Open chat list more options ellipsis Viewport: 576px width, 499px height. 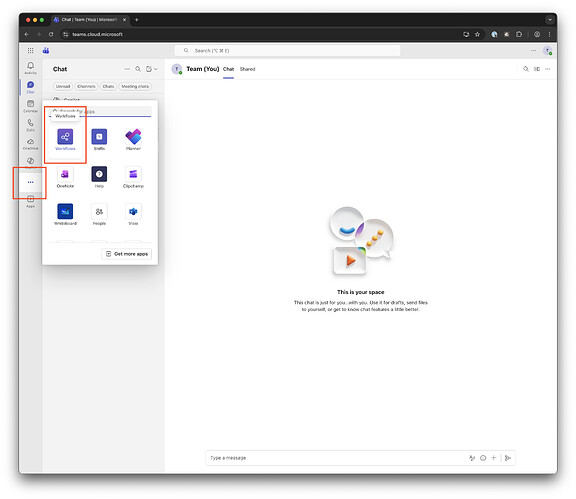point(127,69)
